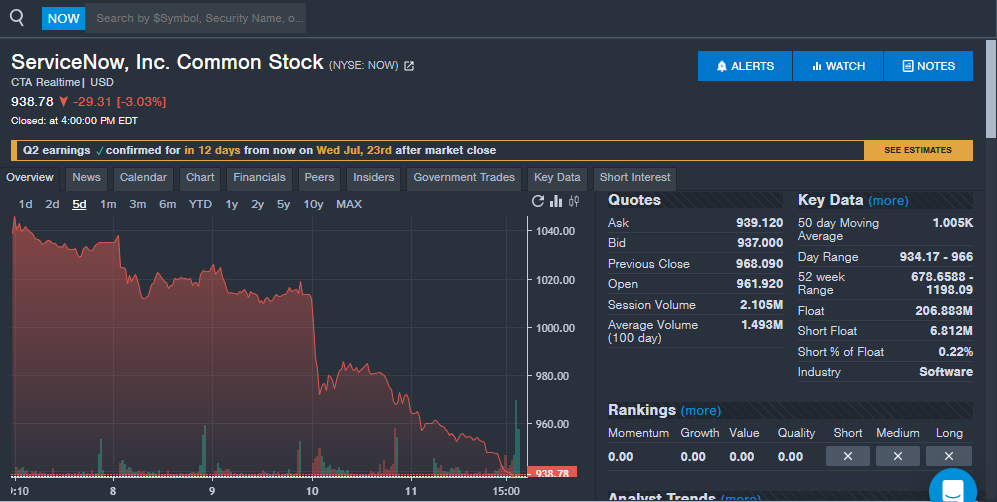
Task: Select the 3m chart range
Action: [x=137, y=205]
